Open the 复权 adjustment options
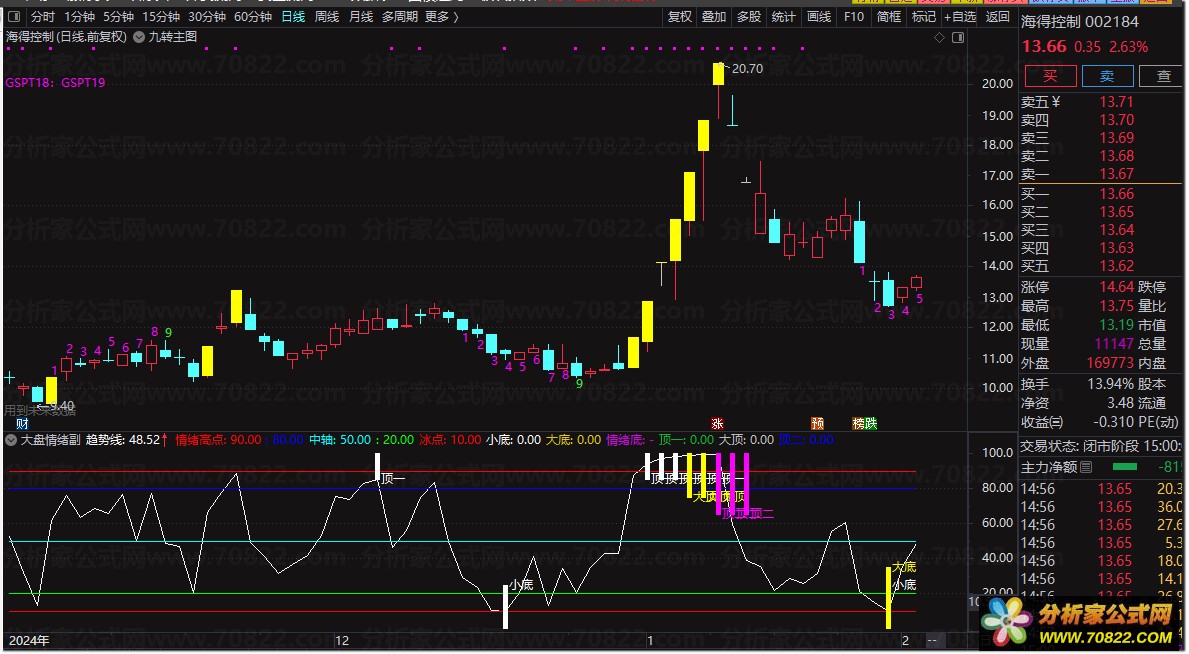This screenshot has width=1189, height=654. pos(679,17)
